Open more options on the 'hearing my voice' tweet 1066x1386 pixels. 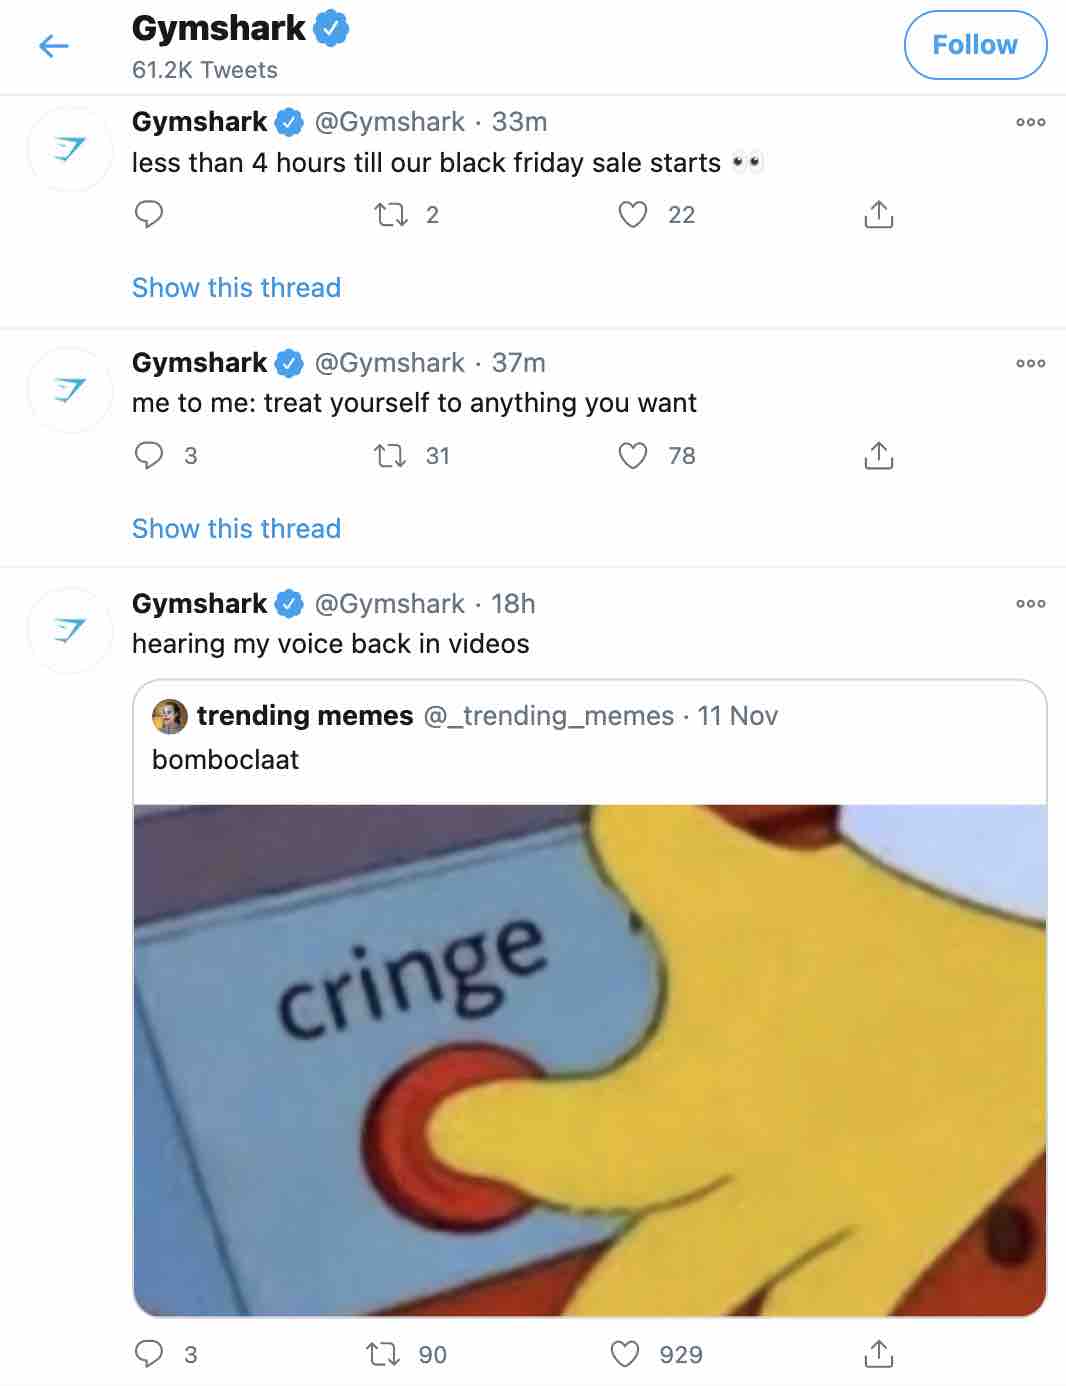(x=1029, y=602)
